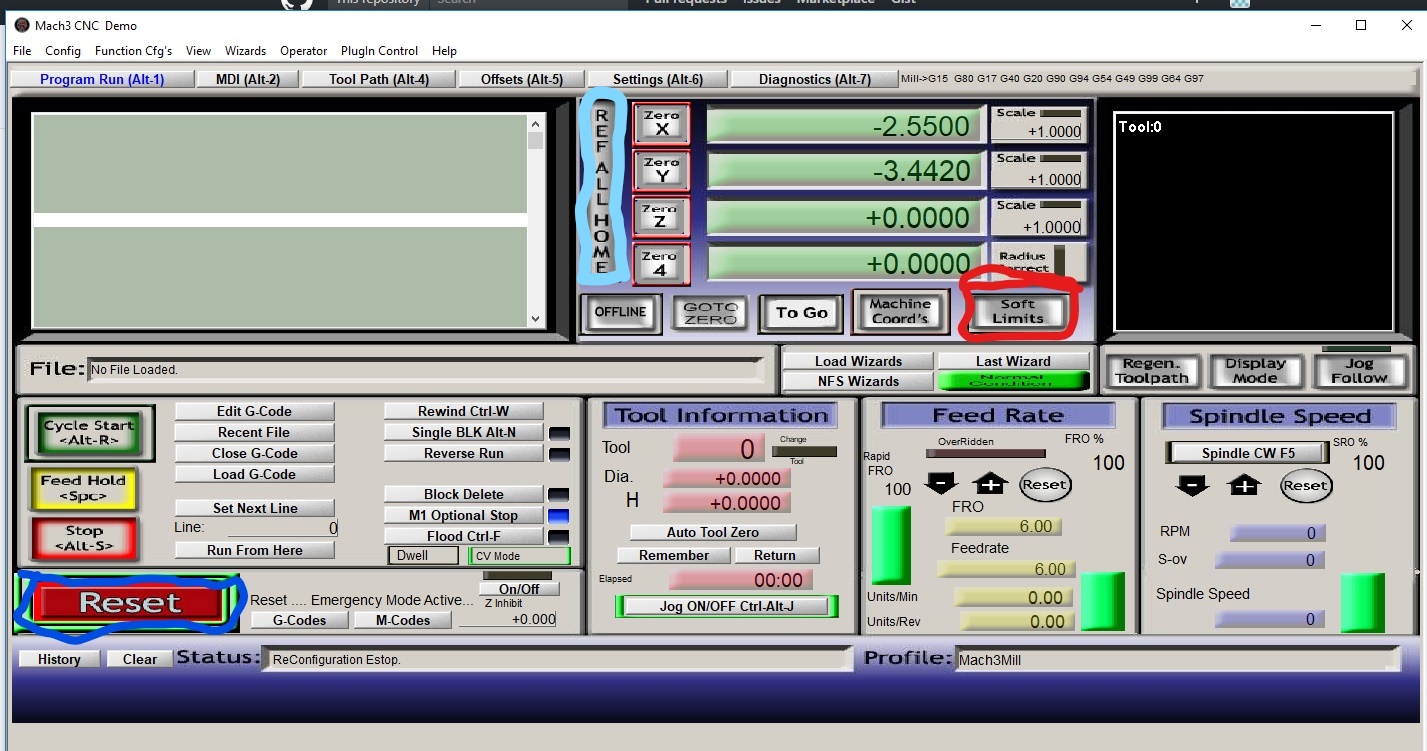This screenshot has height=751, width=1427.
Task: Click the Regen. Toolpath button
Action: coord(1151,370)
